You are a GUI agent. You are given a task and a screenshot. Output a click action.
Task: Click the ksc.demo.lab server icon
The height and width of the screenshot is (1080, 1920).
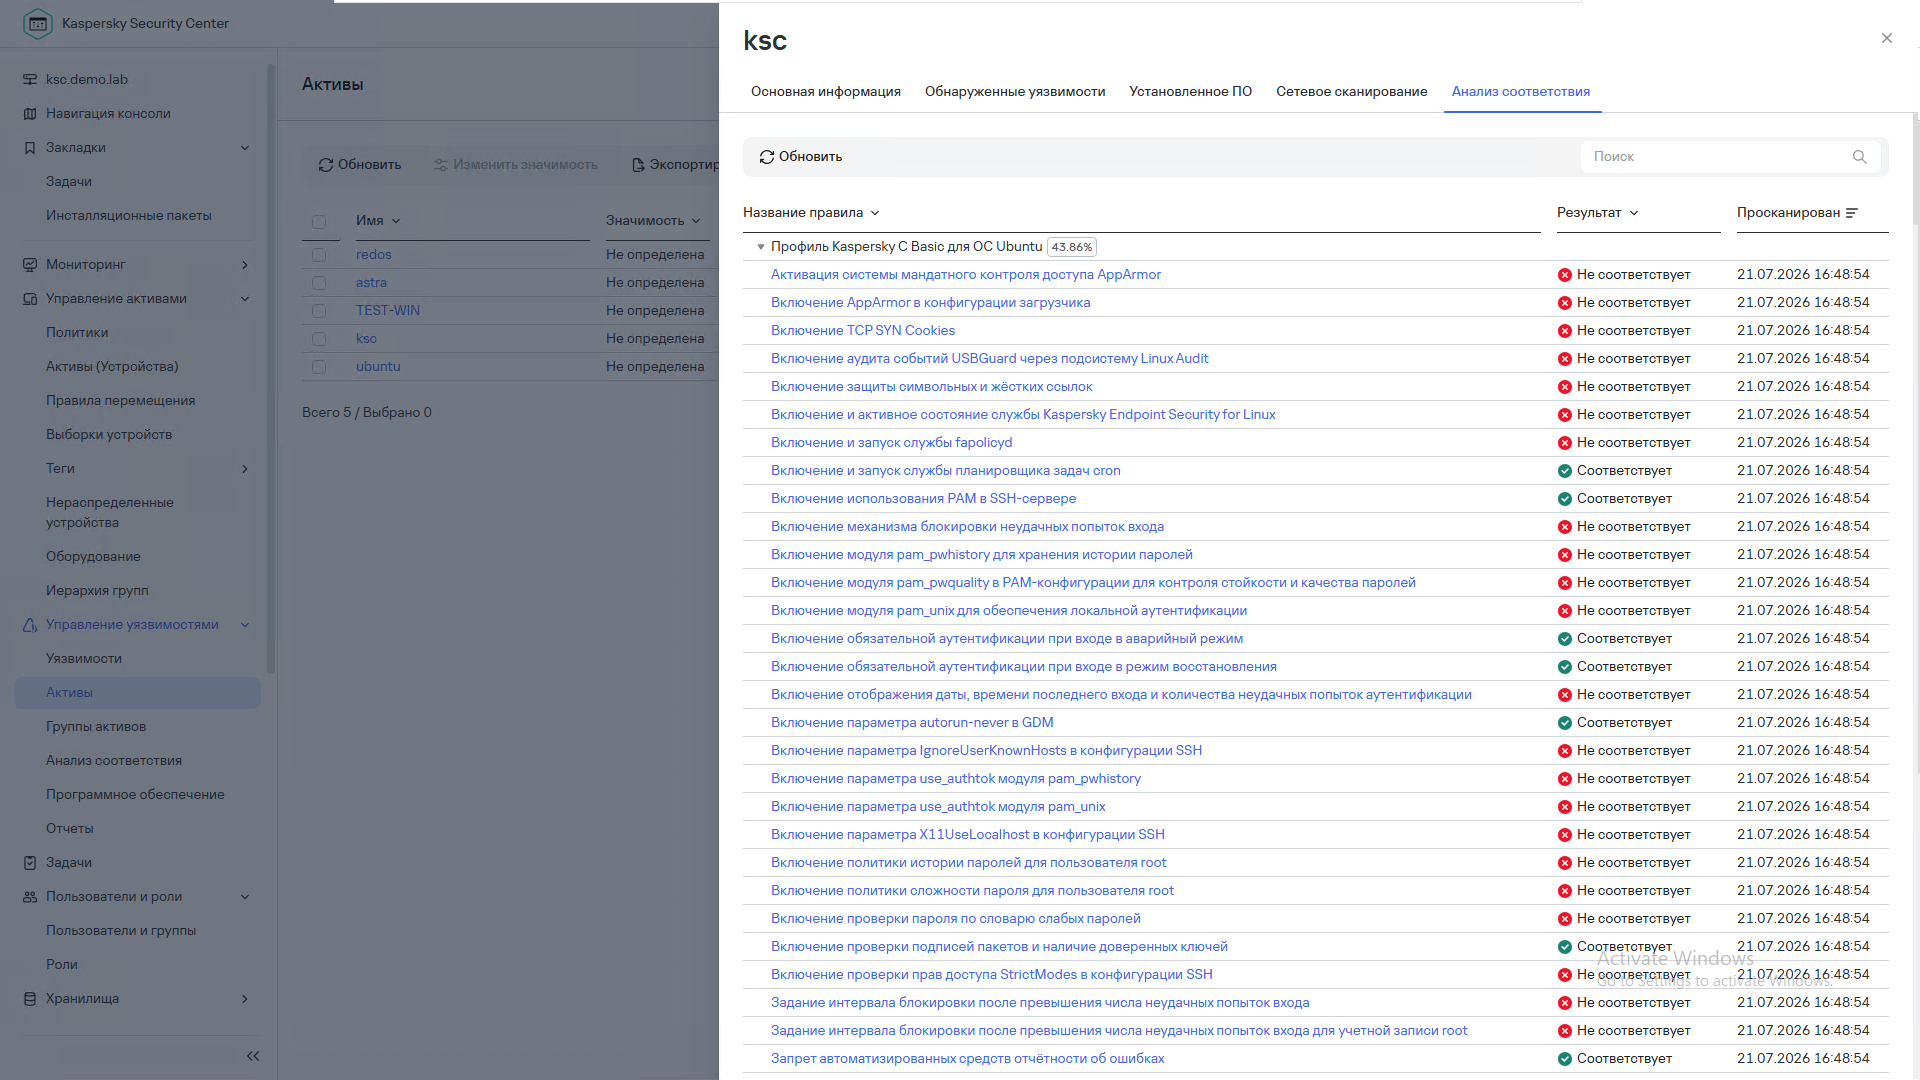[x=30, y=80]
